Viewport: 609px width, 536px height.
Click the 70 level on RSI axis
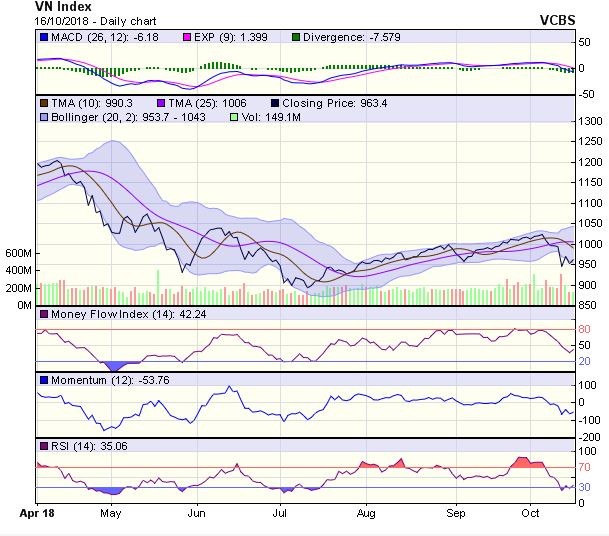pos(584,467)
